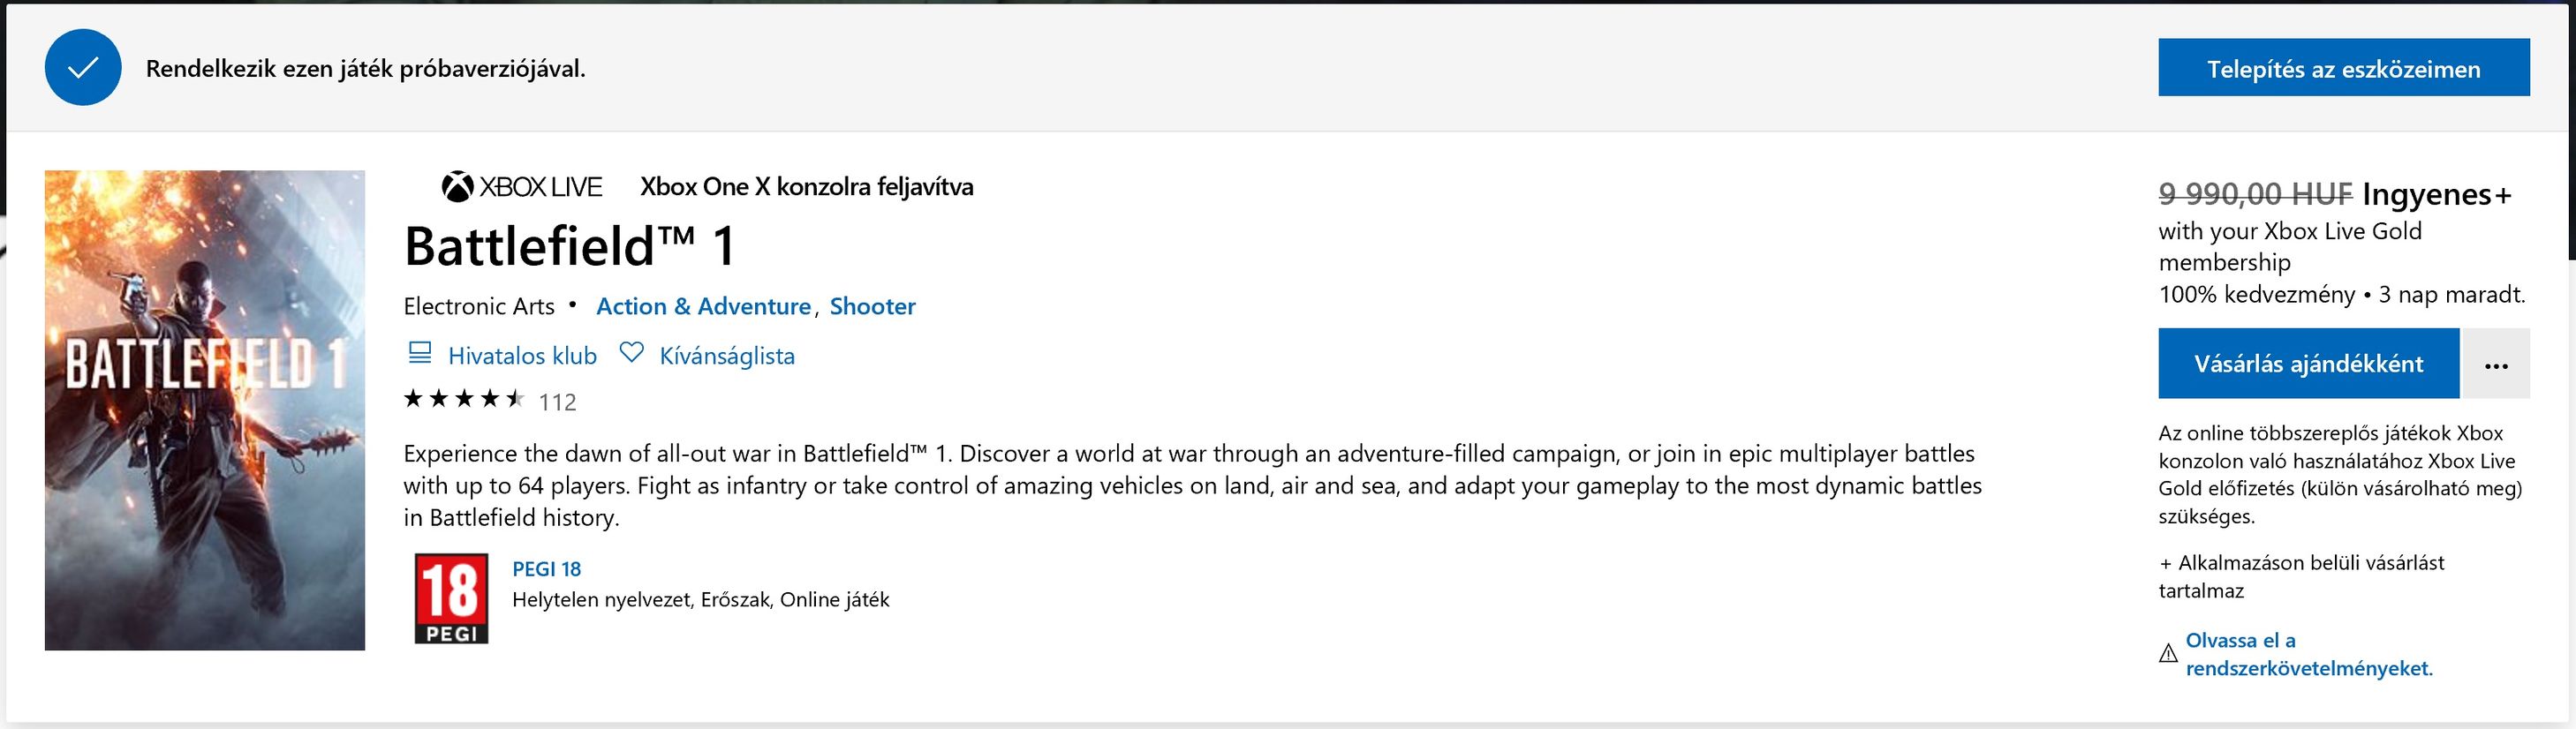Screen dimensions: 2576x729
Task: Open the Action & Adventure genre link
Action: coord(703,306)
